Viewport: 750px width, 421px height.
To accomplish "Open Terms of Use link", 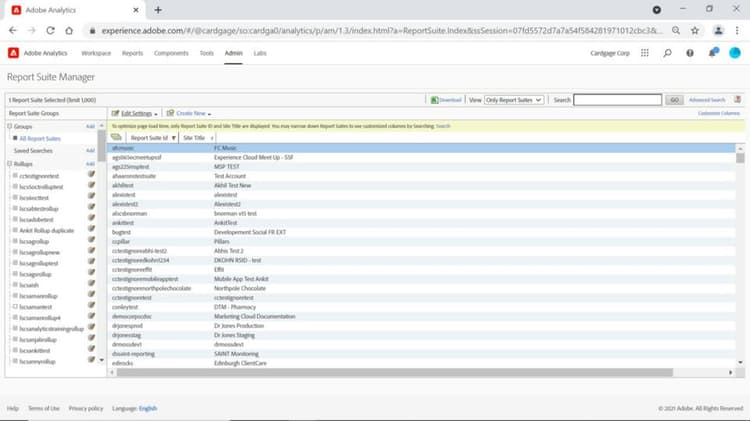I will click(x=44, y=408).
